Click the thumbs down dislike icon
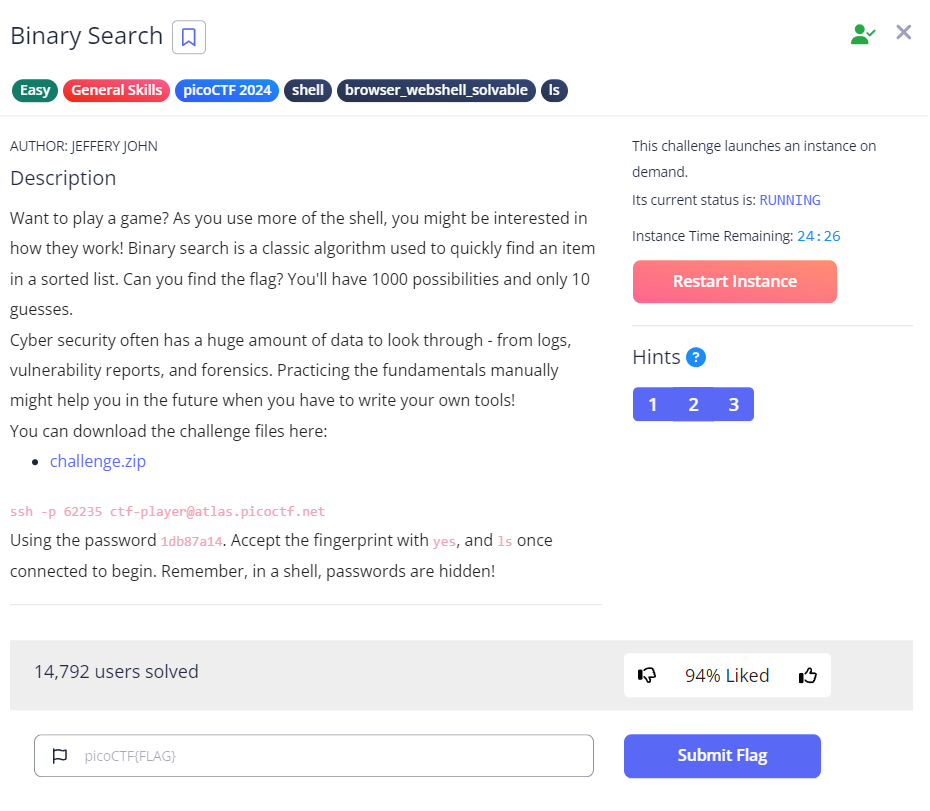This screenshot has height=811, width=930. click(x=647, y=676)
